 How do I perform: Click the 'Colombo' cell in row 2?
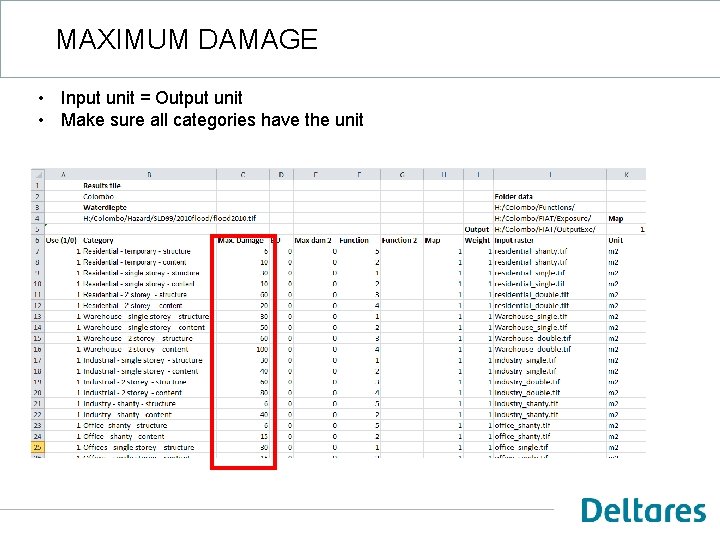(x=98, y=197)
